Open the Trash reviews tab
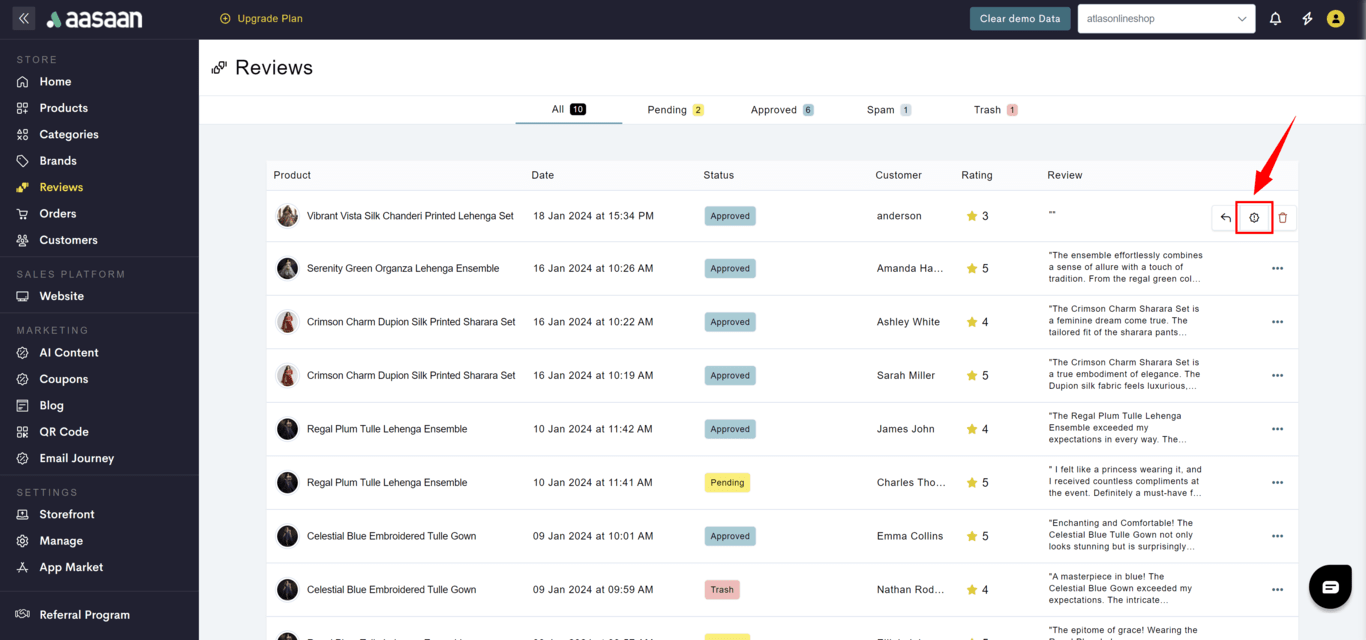The image size is (1366, 640). pyautogui.click(x=995, y=110)
